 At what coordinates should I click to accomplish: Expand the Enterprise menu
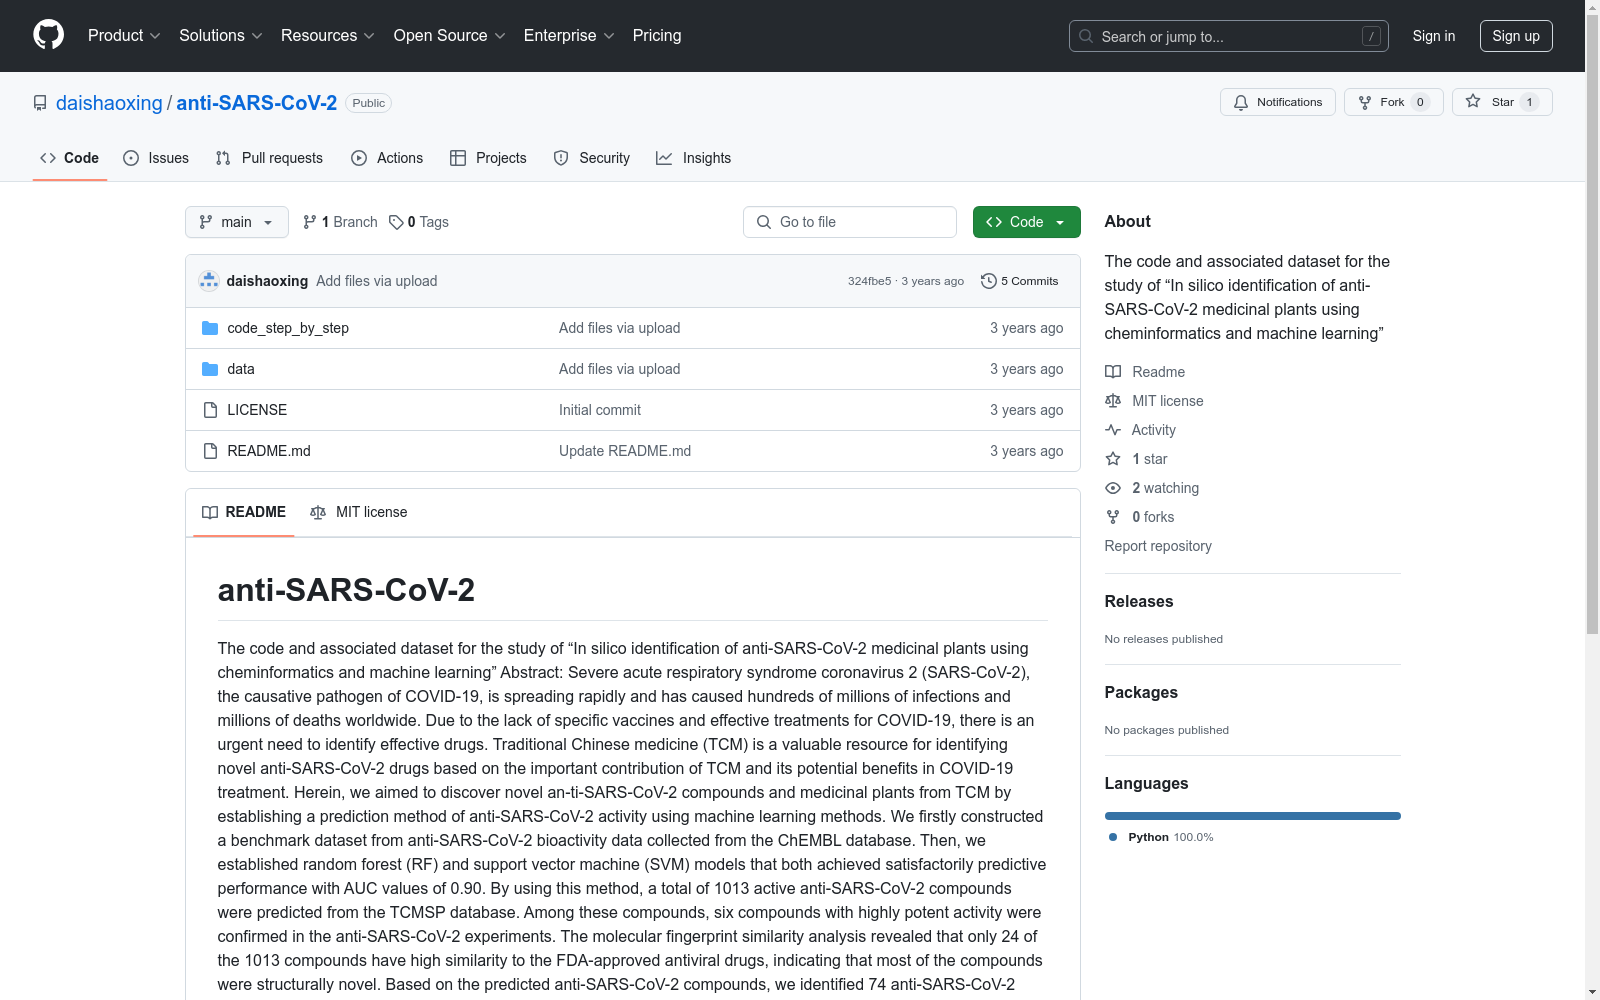[569, 36]
